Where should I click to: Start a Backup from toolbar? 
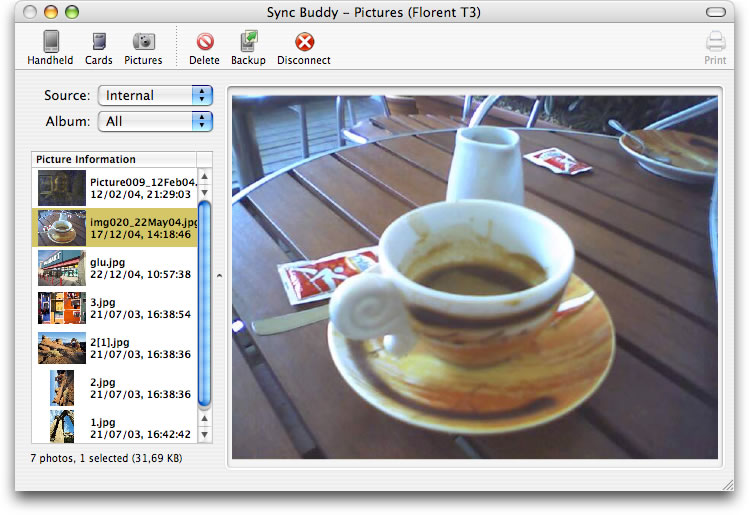pos(248,47)
